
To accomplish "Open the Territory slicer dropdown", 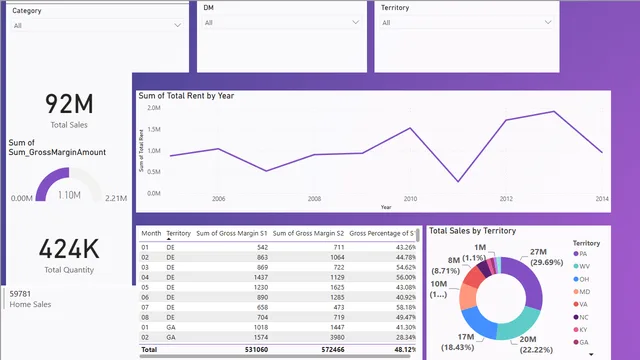I will click(x=467, y=22).
